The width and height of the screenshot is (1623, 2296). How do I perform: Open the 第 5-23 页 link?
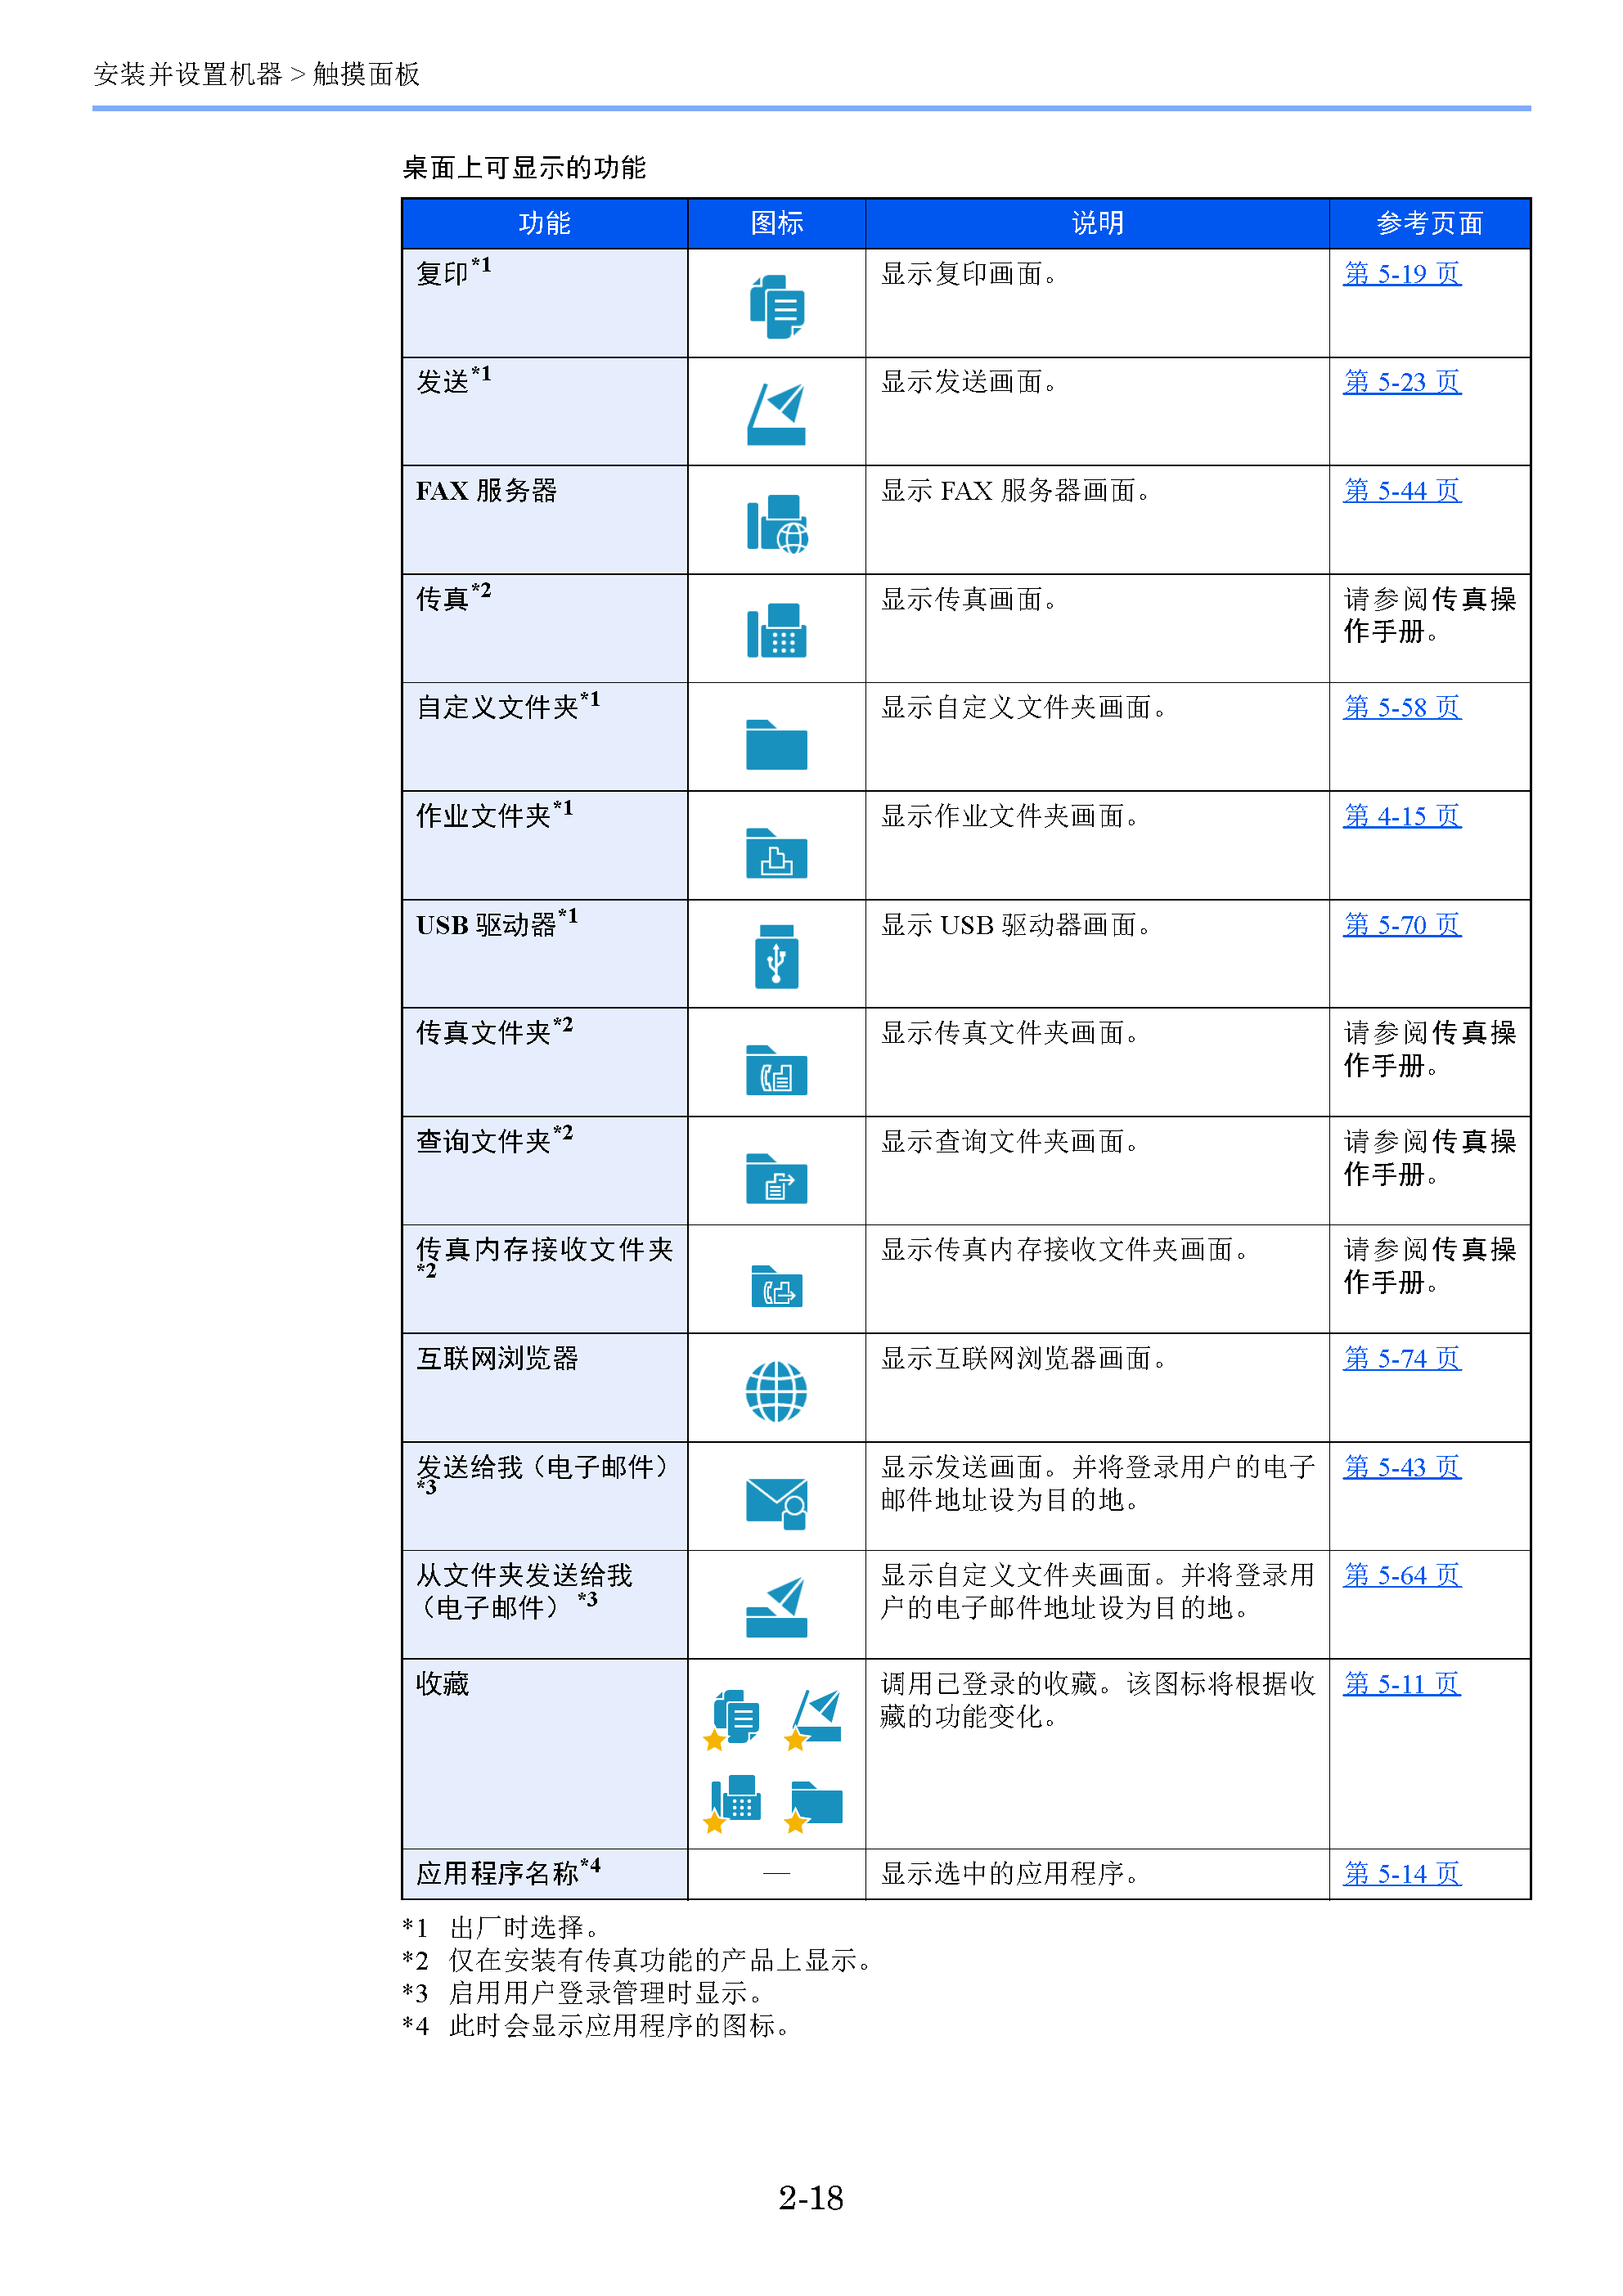tap(1402, 381)
